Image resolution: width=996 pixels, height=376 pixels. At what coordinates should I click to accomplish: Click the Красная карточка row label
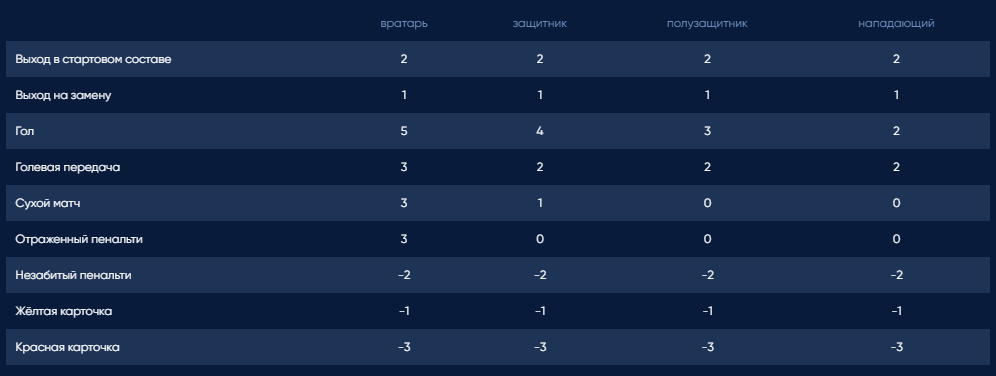pos(67,347)
